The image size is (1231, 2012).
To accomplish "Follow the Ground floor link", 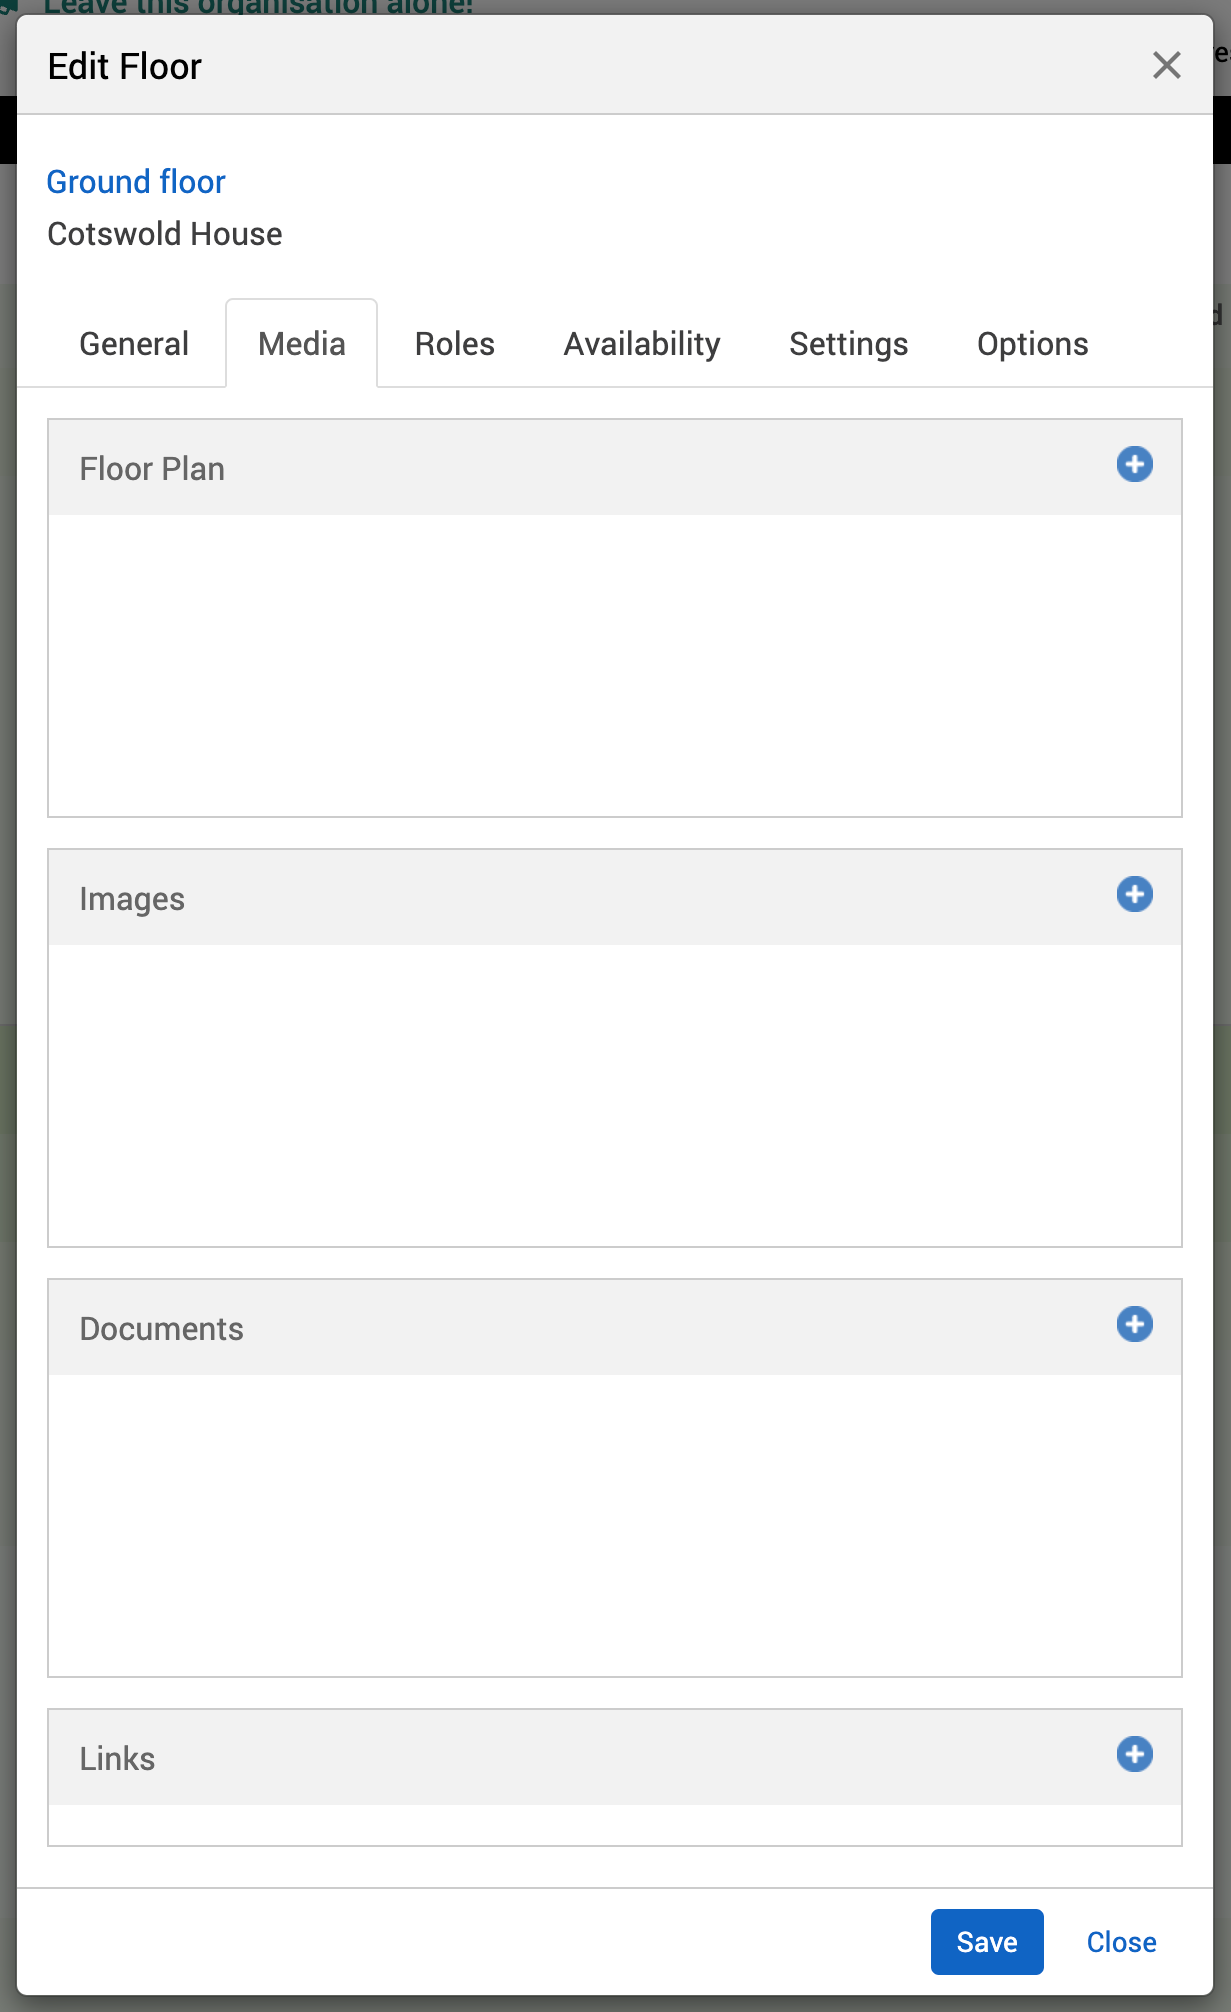I will click(136, 182).
